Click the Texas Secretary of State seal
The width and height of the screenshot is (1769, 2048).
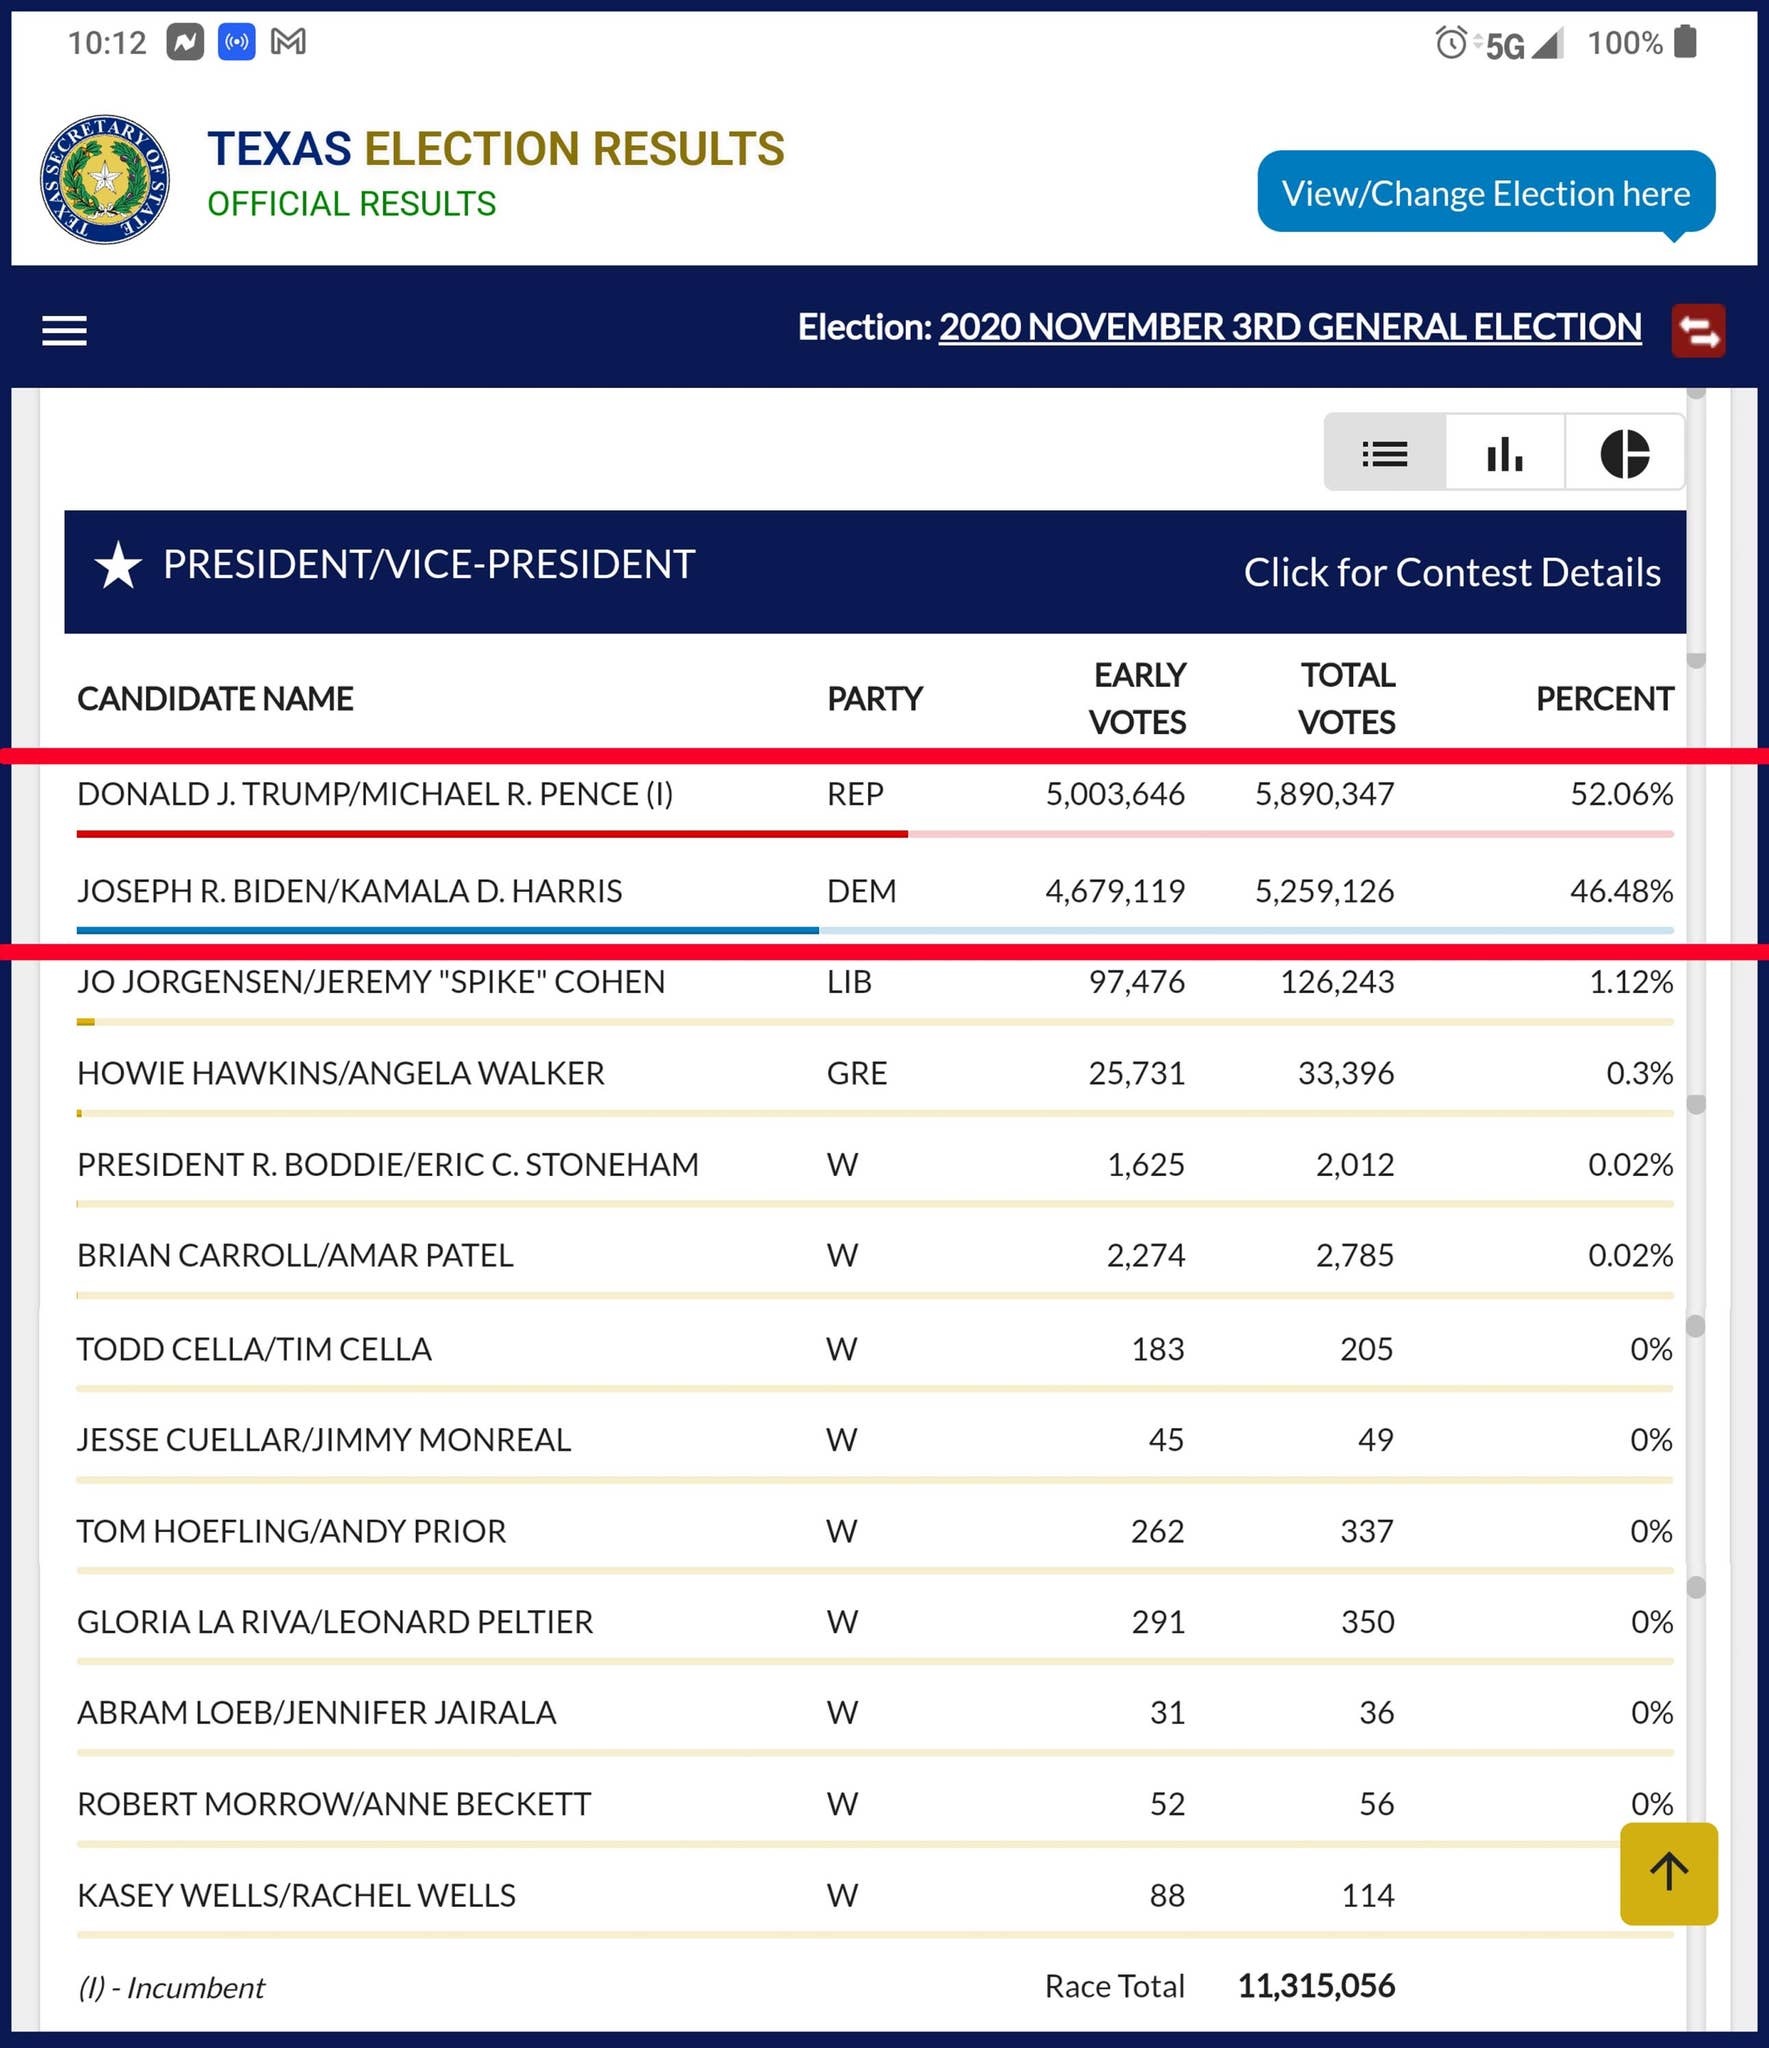(105, 179)
